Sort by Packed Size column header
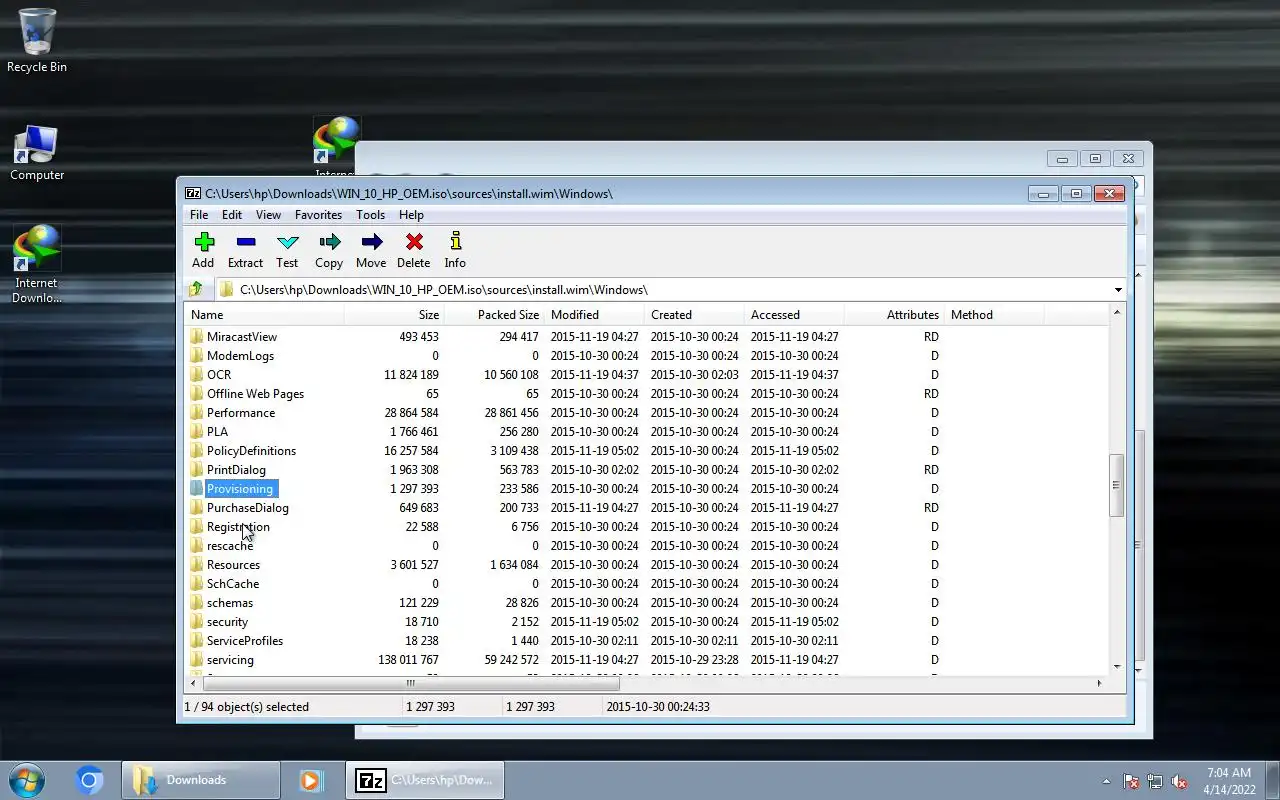This screenshot has width=1280, height=800. 494,315
